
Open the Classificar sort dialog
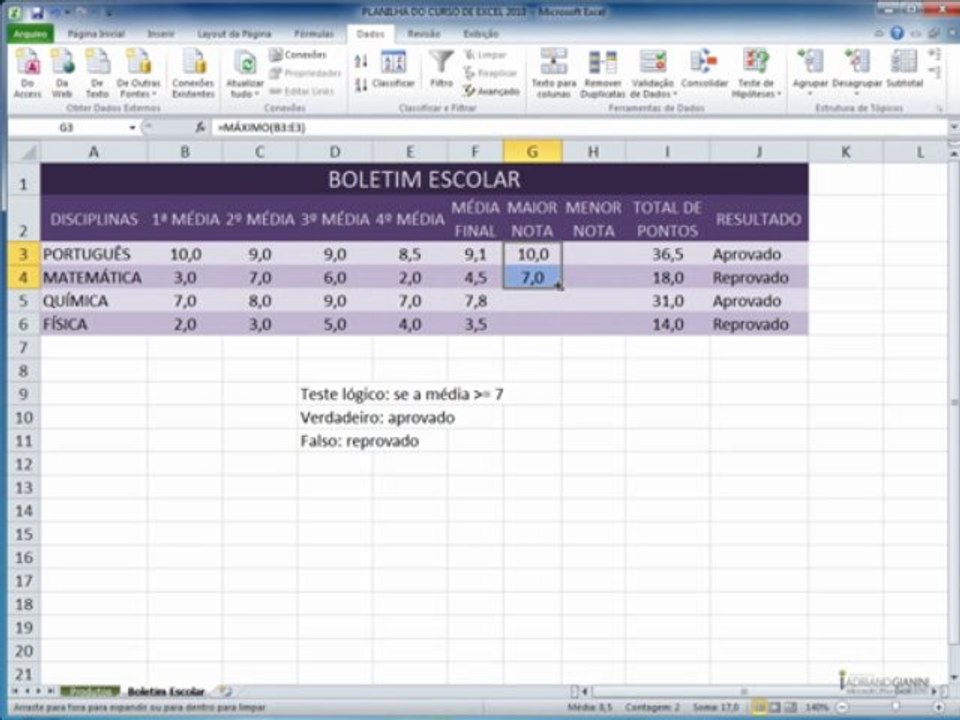(393, 70)
